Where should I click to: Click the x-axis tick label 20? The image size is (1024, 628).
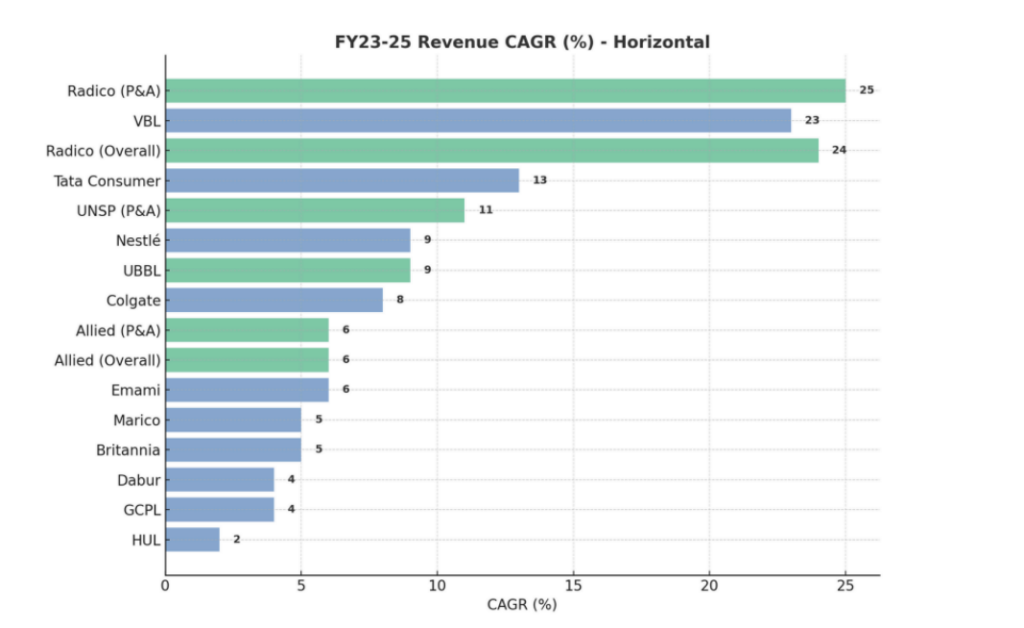pos(709,585)
